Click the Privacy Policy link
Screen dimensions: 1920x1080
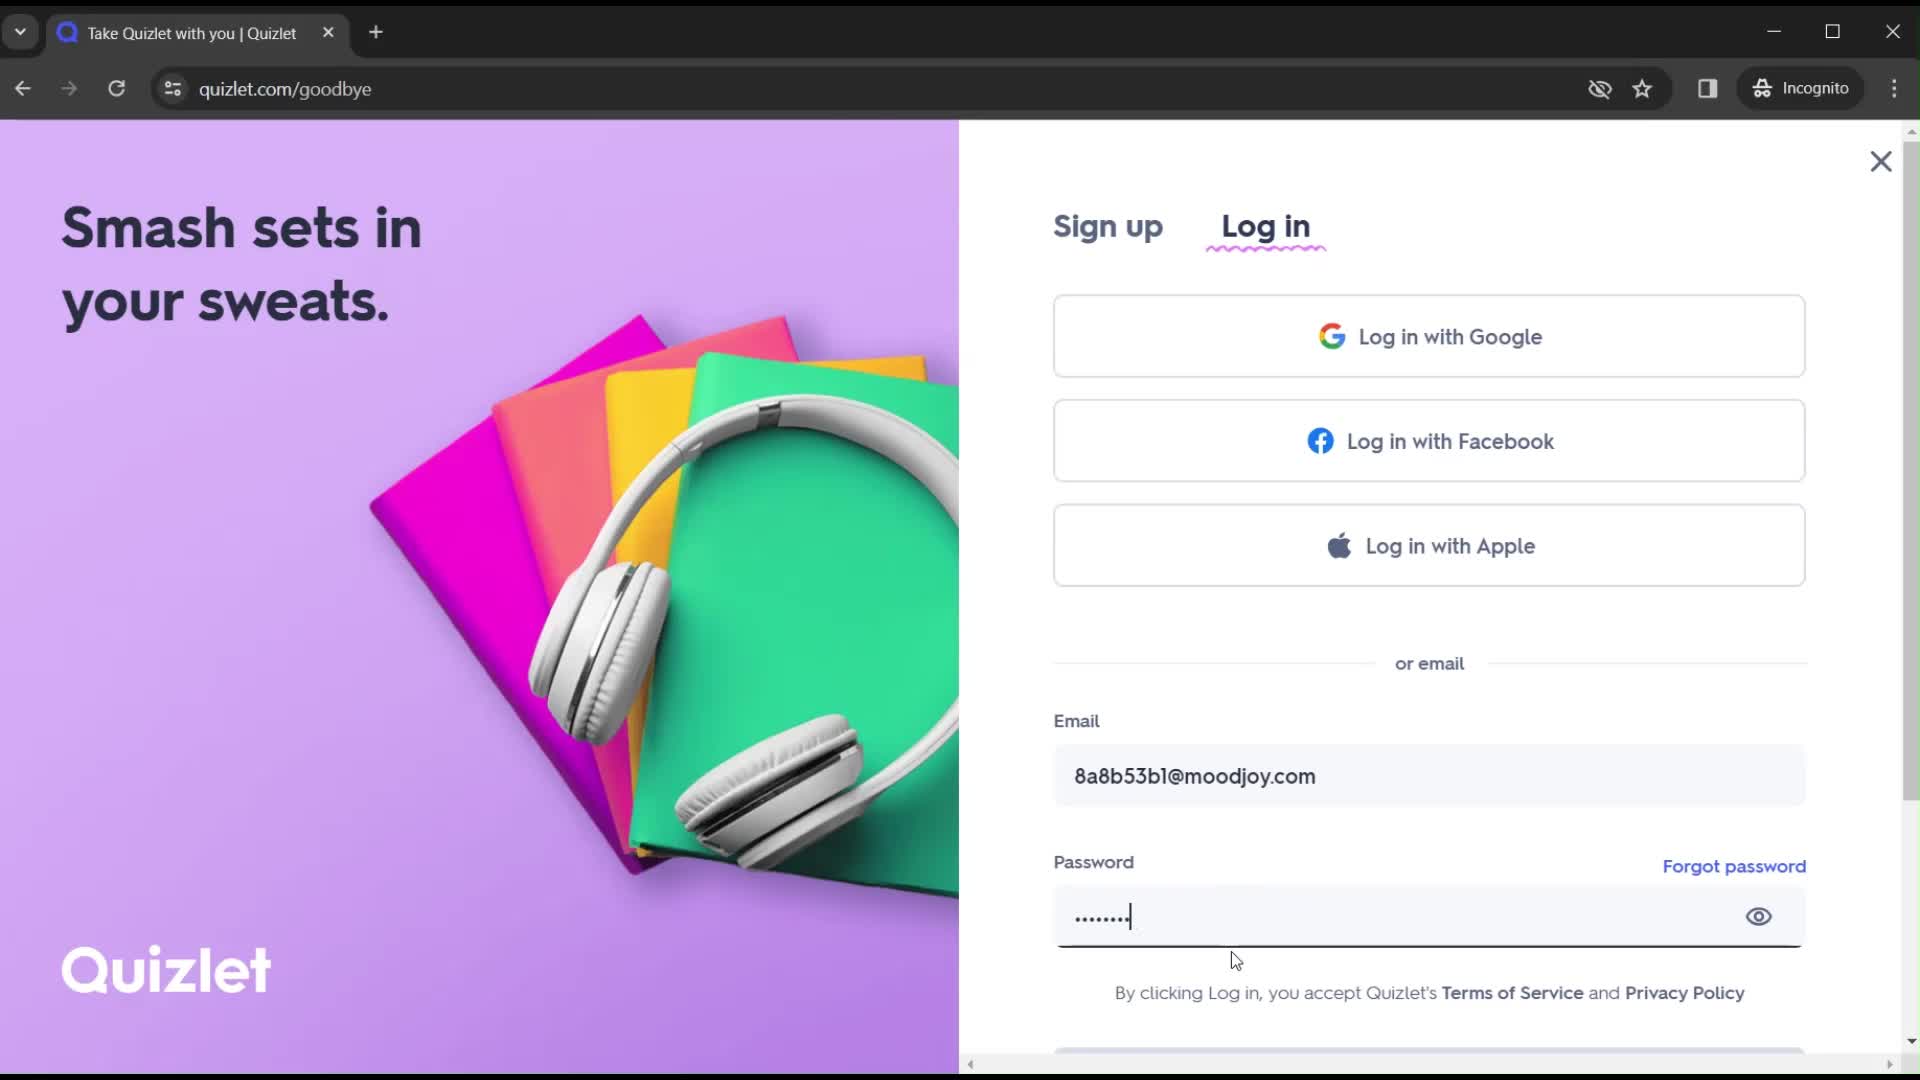point(1685,993)
